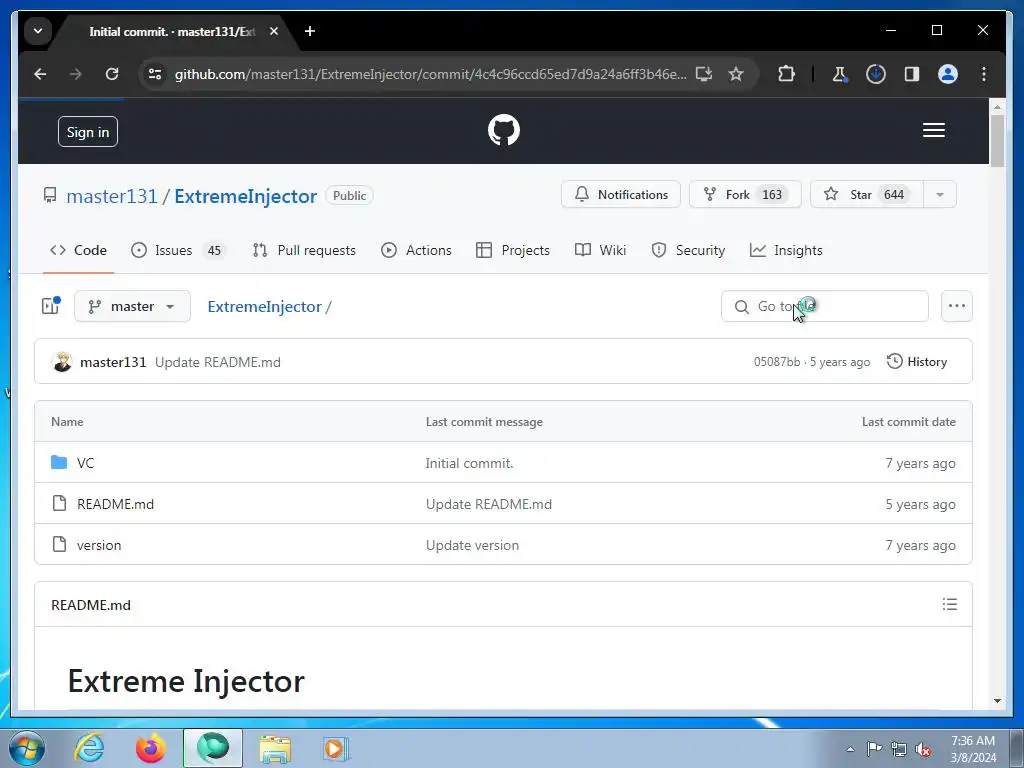Open commit hash 05087bb
The width and height of the screenshot is (1024, 768).
coord(776,362)
